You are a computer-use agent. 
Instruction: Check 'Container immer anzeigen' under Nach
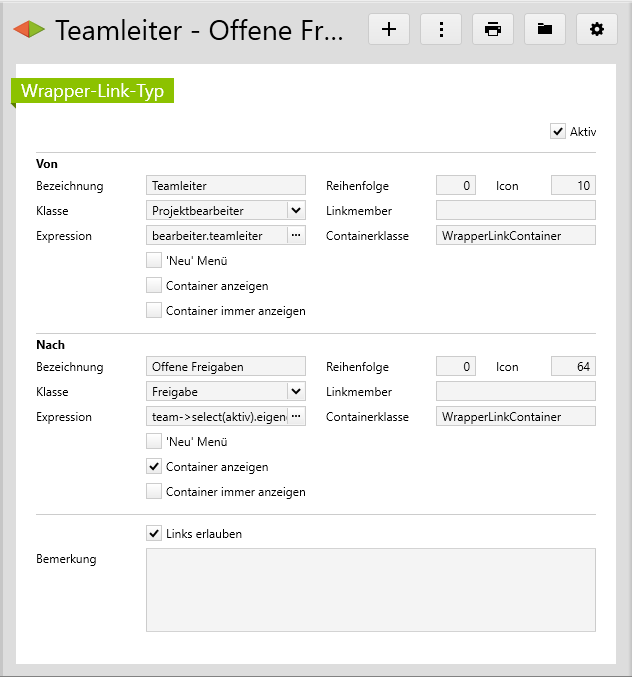click(x=154, y=491)
